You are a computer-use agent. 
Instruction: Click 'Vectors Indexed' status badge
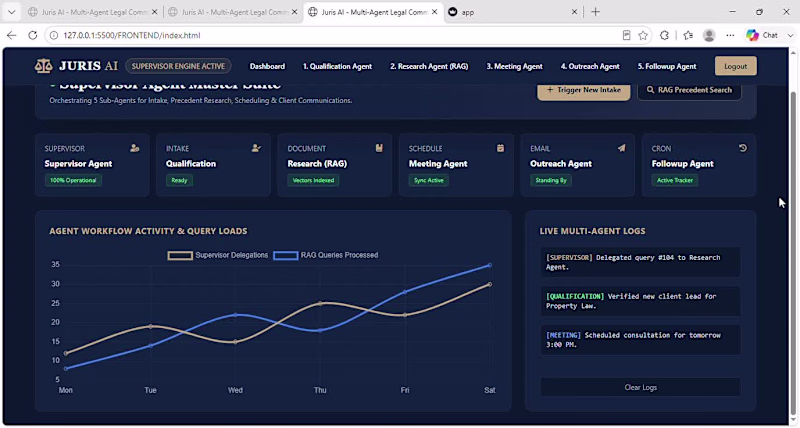pos(313,180)
